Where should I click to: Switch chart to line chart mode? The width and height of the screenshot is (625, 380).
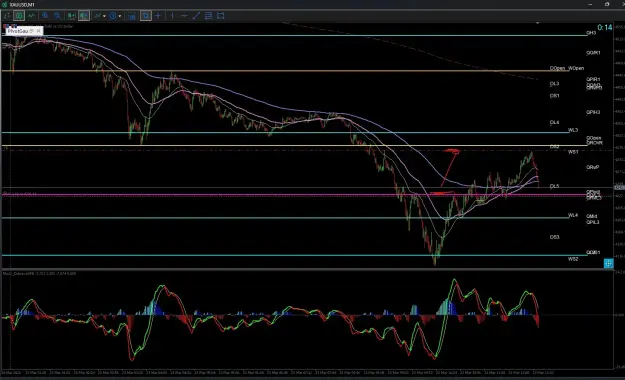[31, 16]
